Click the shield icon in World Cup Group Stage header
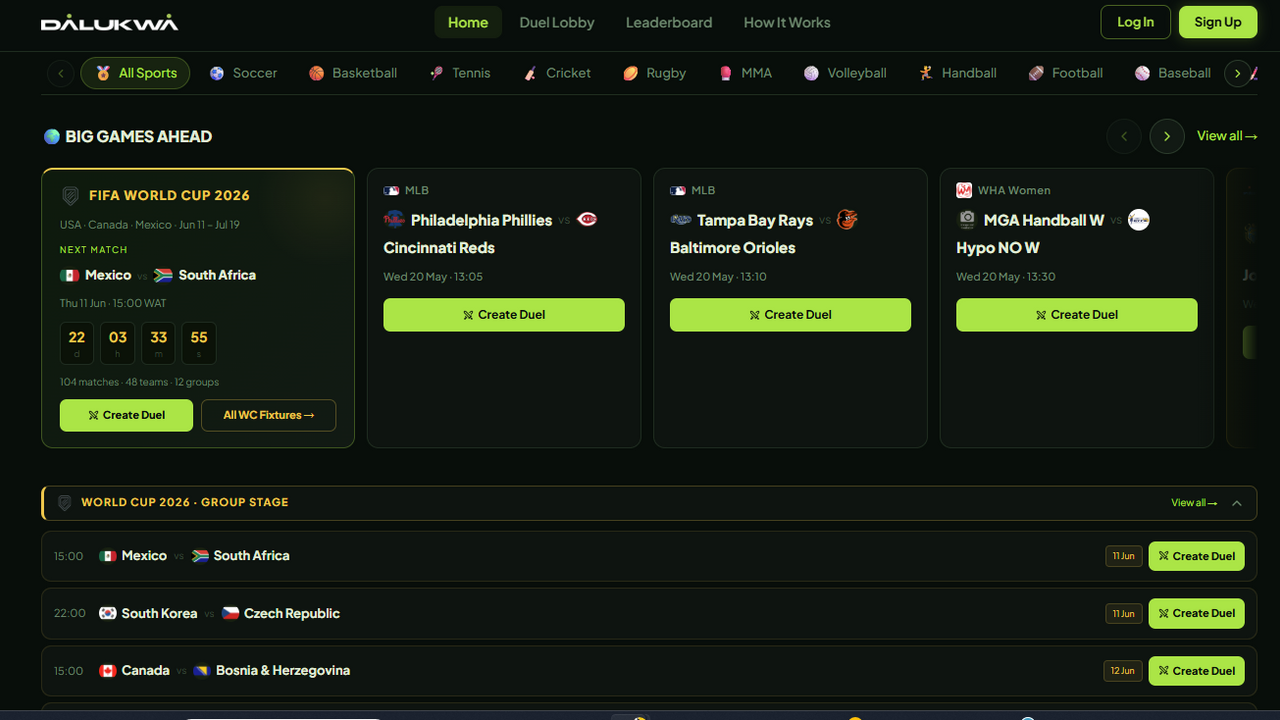This screenshot has width=1280, height=720. [65, 503]
